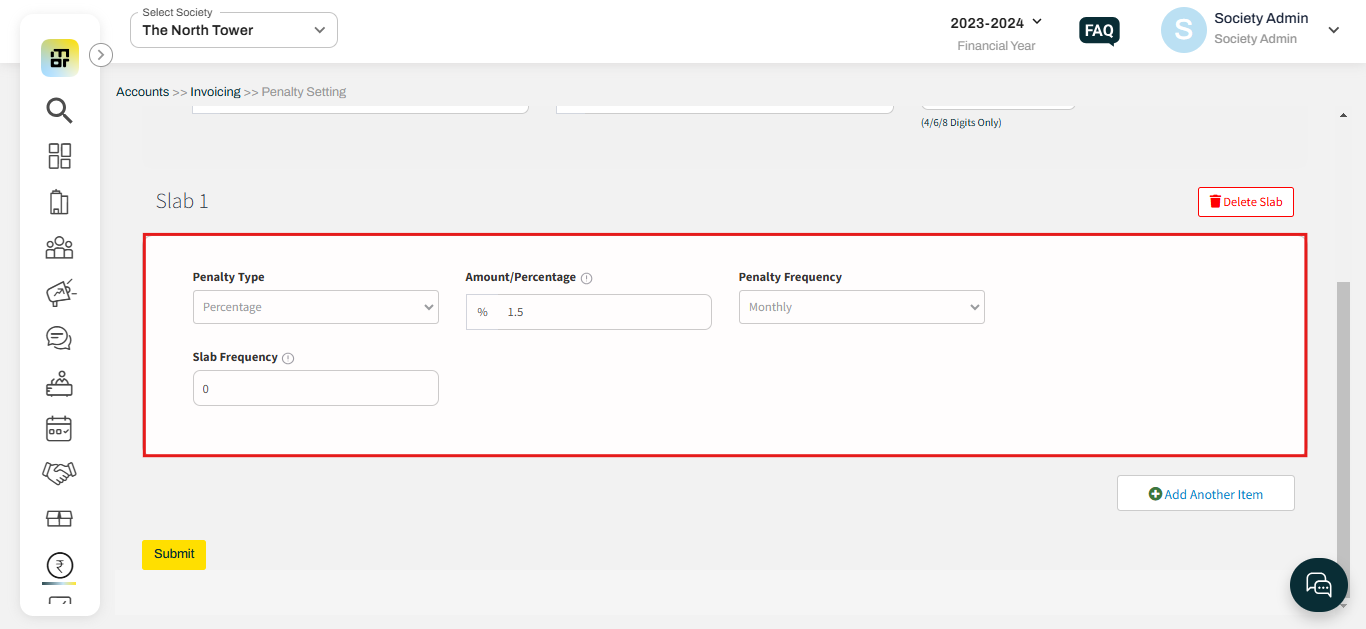
Task: Expand the sidebar with the arrow chevron
Action: tap(100, 55)
